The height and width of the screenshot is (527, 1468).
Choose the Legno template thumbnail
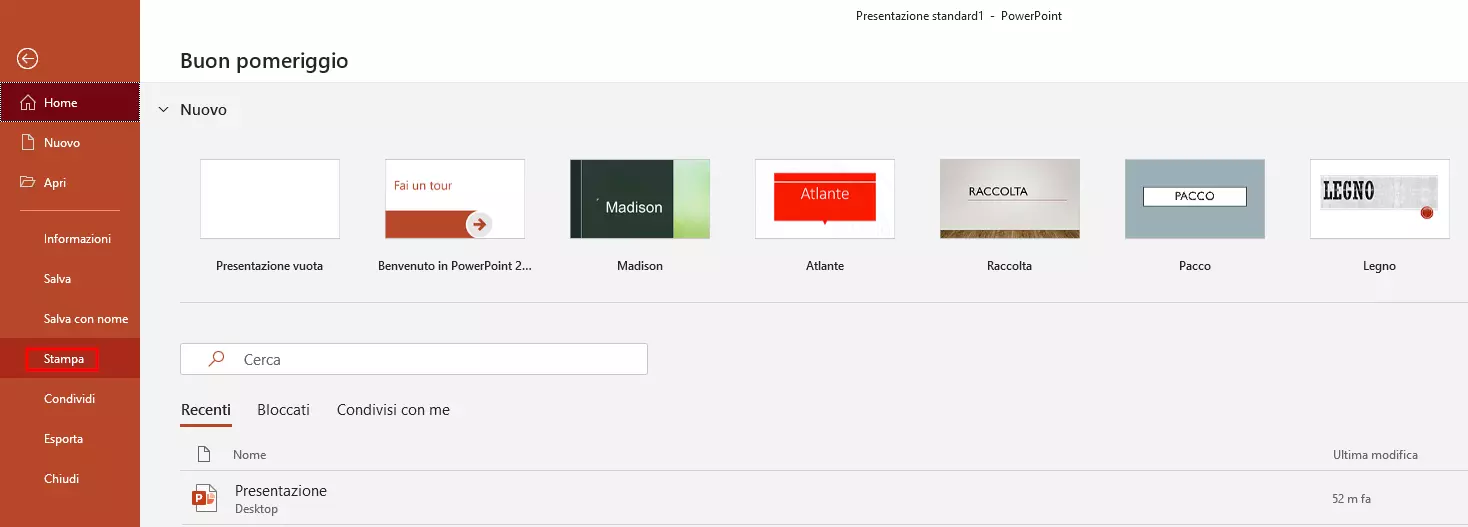(x=1380, y=199)
